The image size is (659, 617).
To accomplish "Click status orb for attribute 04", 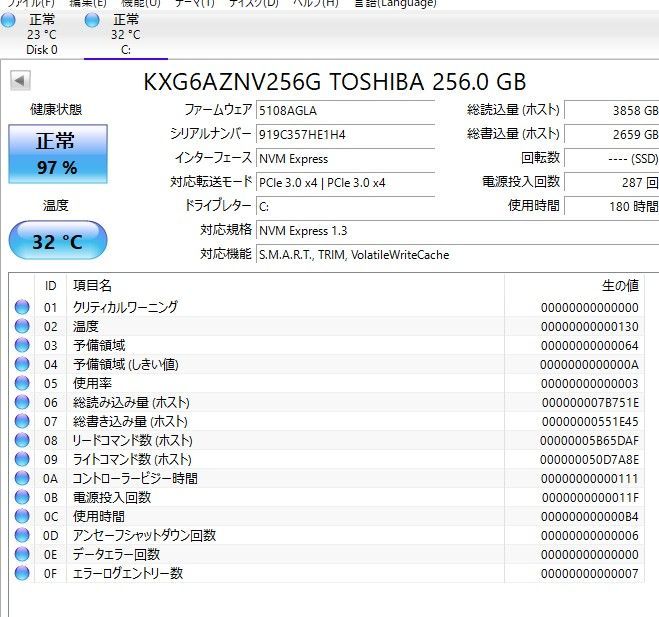I will click(x=22, y=364).
